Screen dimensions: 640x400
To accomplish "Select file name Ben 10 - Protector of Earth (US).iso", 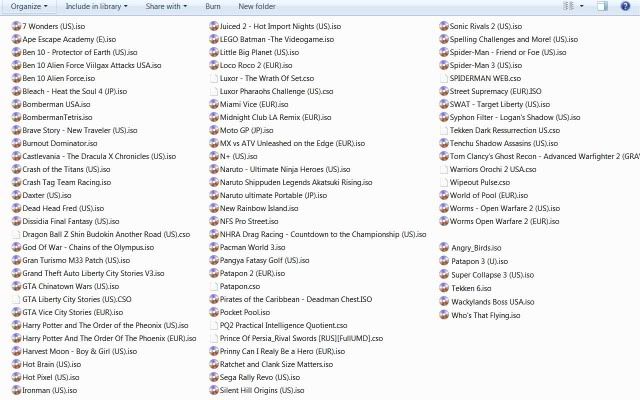I will (80, 52).
